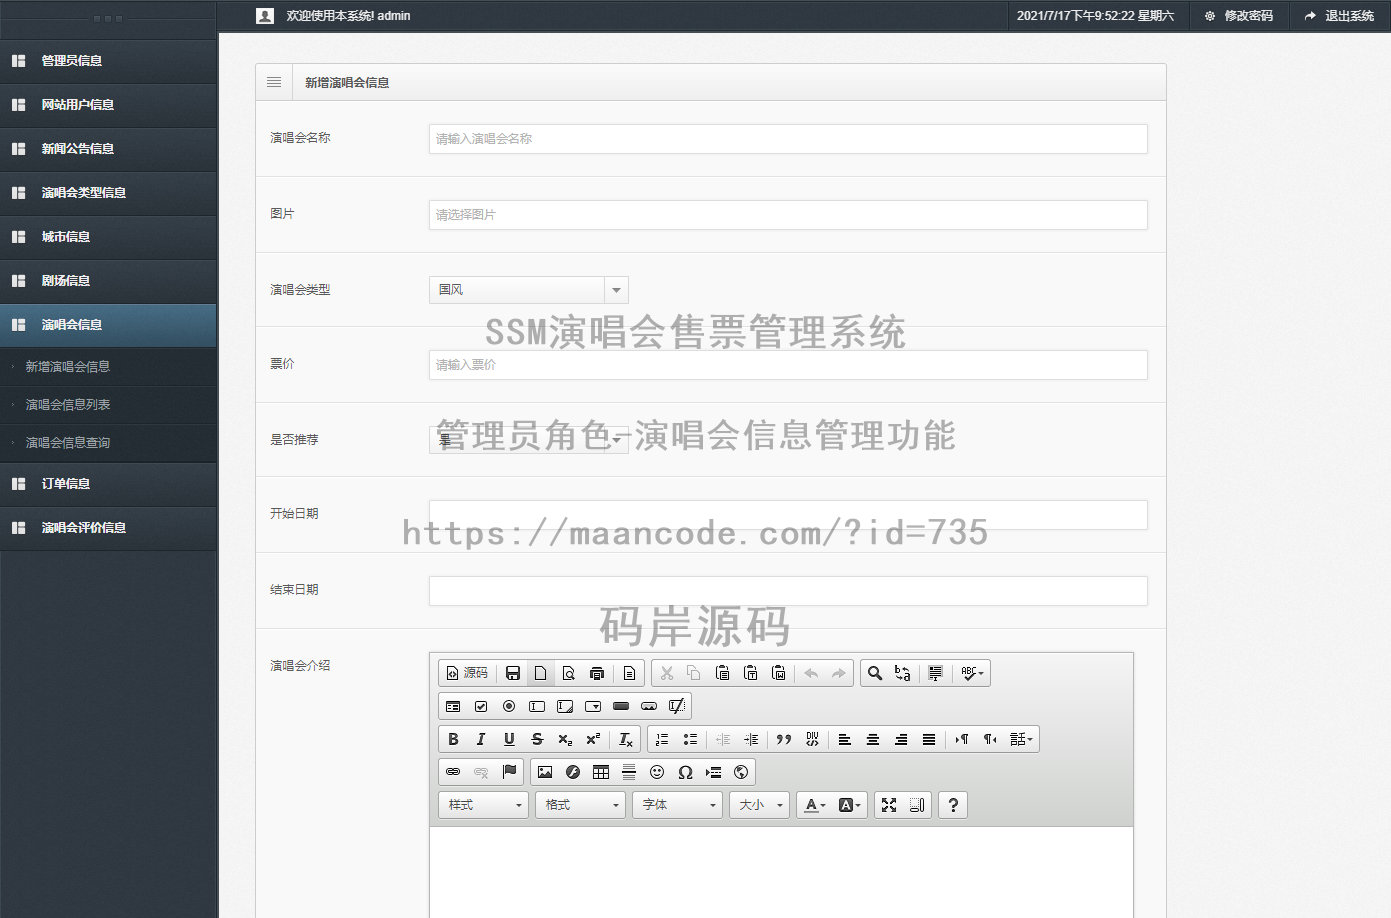Insert a smiley emoticon

click(x=657, y=772)
